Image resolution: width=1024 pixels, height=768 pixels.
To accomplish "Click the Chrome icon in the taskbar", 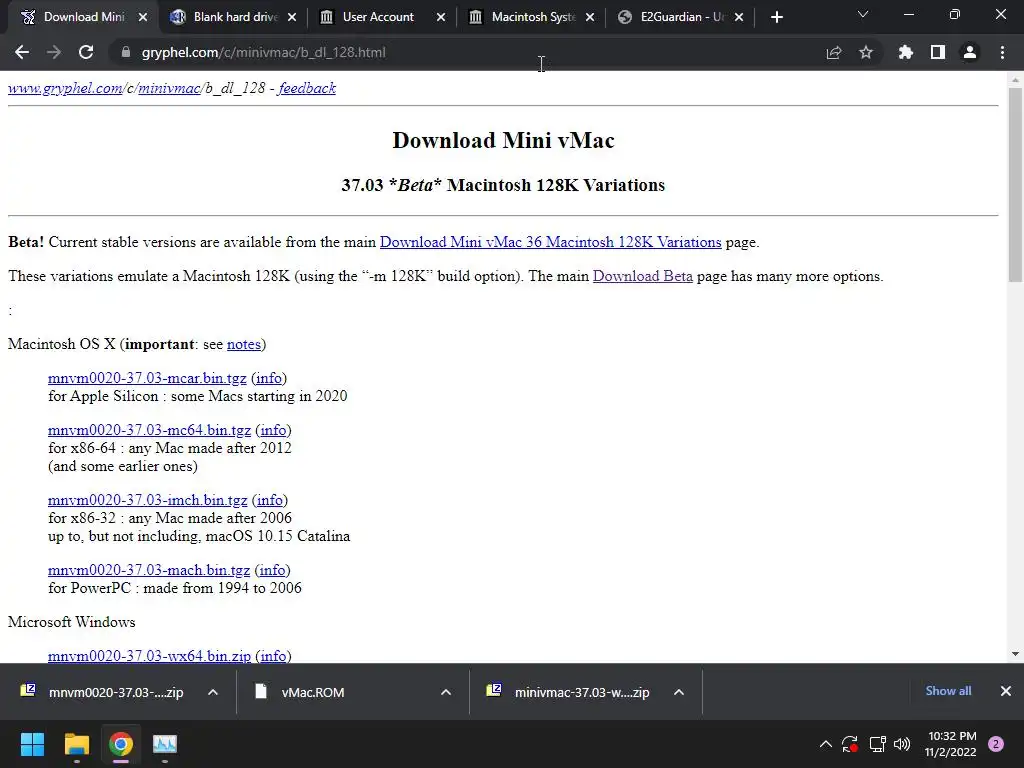I will (121, 744).
